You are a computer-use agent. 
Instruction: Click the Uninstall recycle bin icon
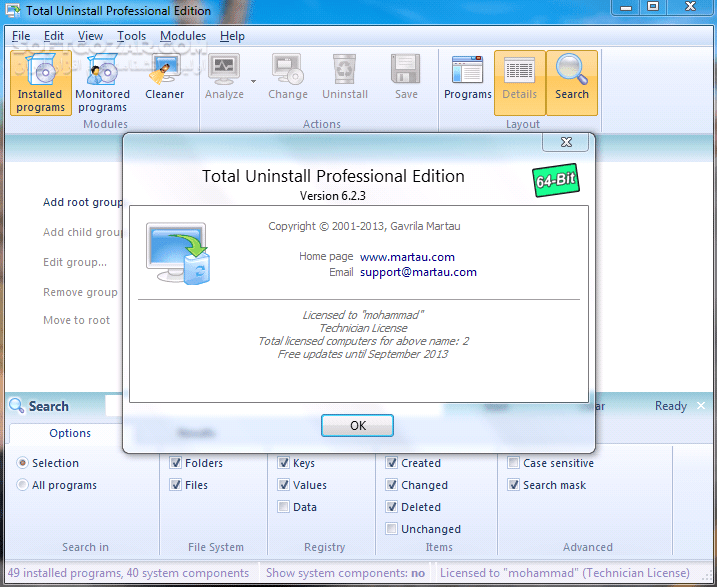point(345,69)
